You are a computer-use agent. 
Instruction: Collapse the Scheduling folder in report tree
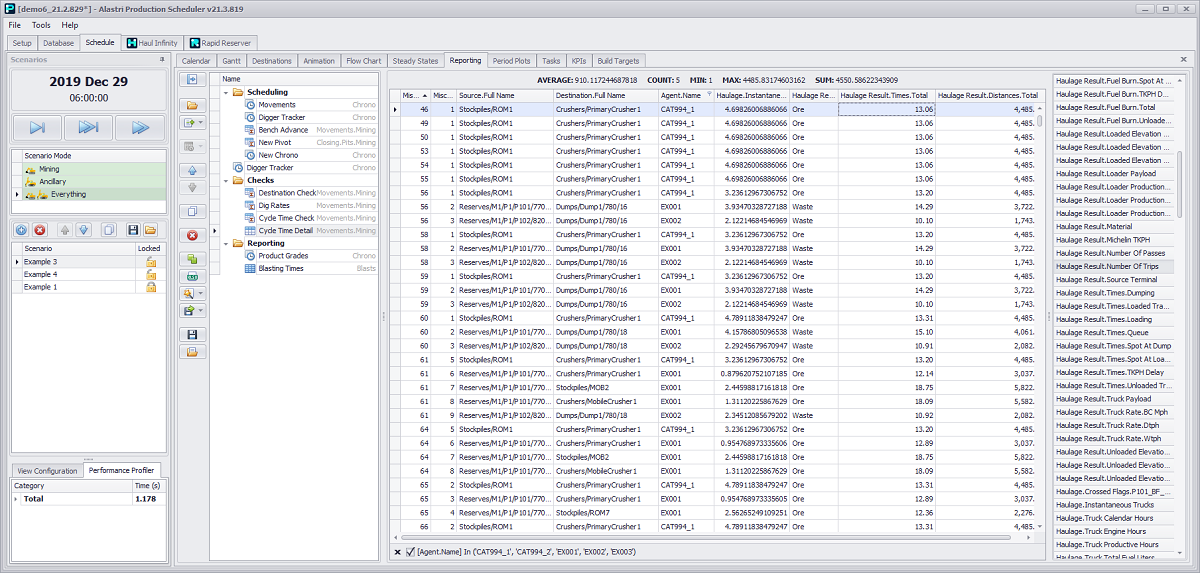click(x=227, y=92)
